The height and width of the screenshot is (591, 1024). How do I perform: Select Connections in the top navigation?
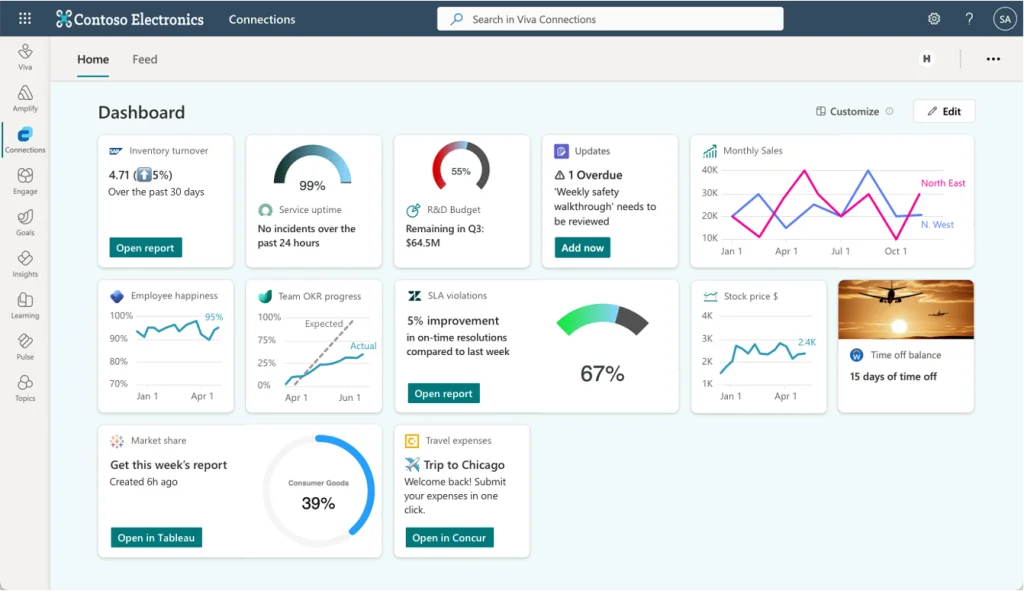coord(261,18)
